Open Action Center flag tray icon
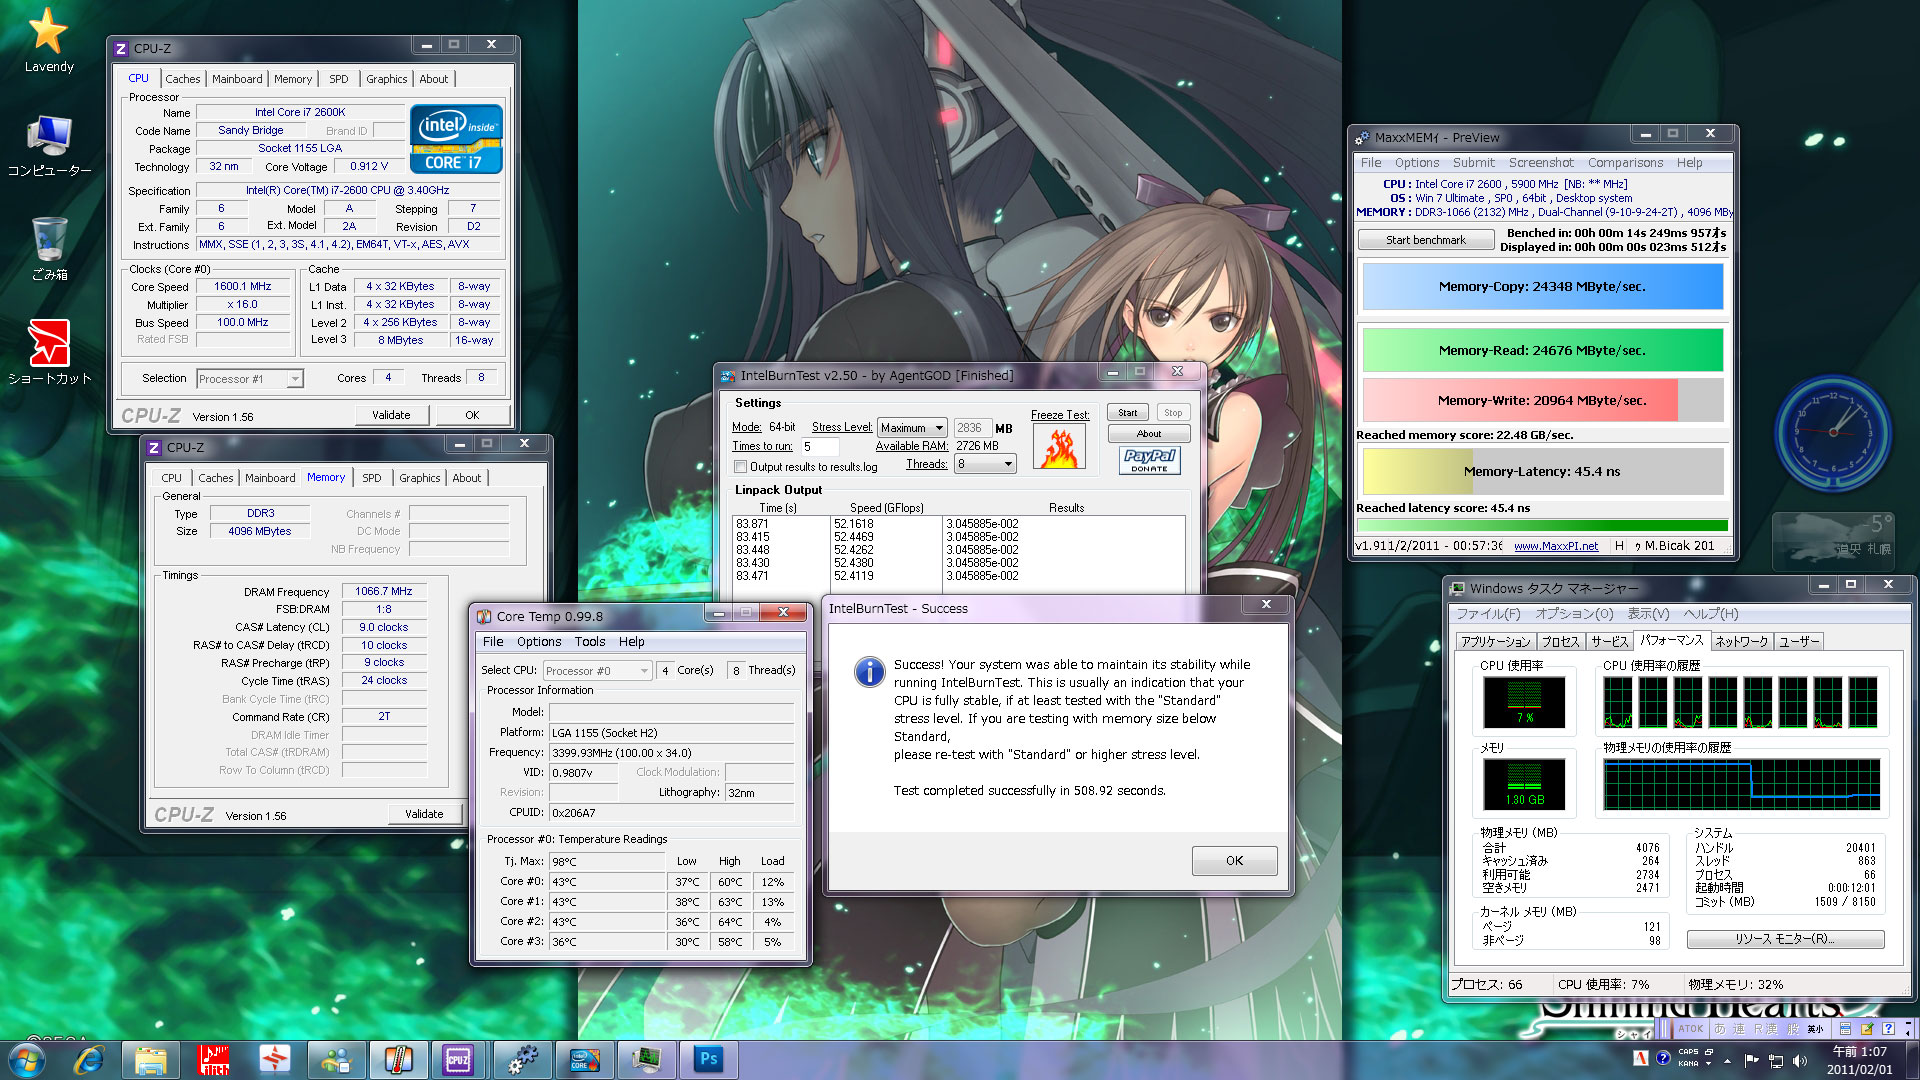This screenshot has height=1080, width=1920. coord(1751,1060)
